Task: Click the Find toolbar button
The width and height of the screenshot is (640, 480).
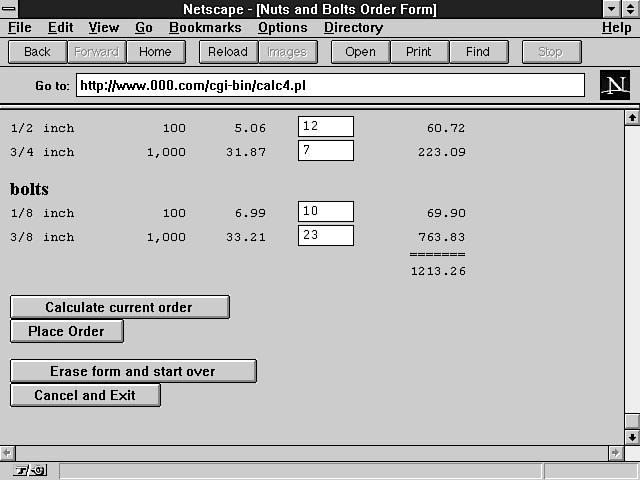Action: click(478, 52)
